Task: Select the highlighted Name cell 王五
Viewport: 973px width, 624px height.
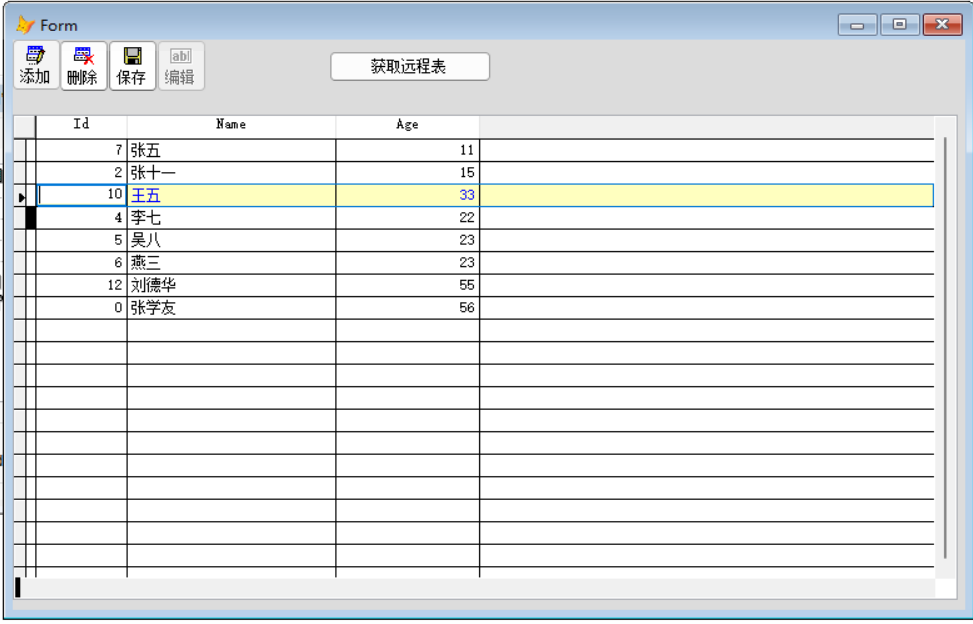Action: [x=231, y=195]
